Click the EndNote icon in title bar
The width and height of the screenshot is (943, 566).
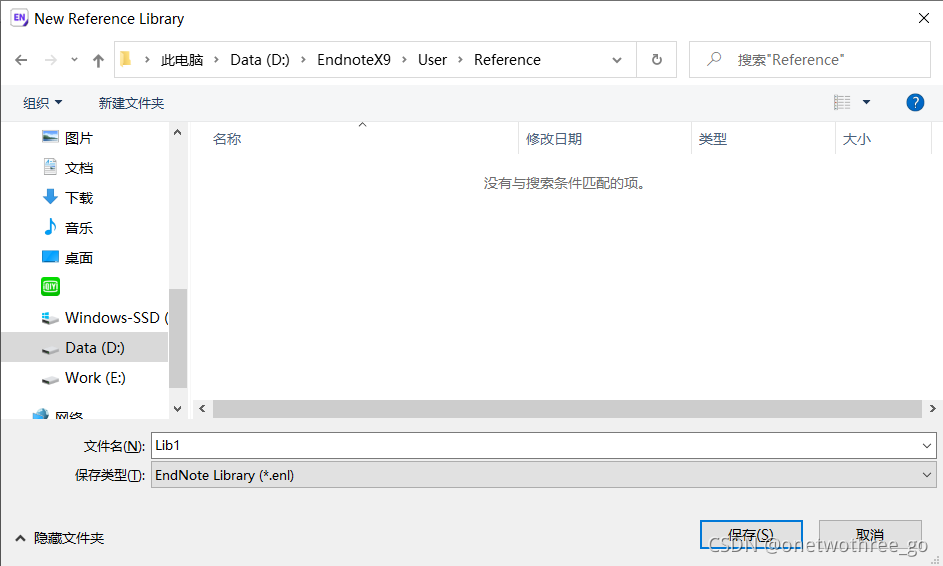[19, 17]
